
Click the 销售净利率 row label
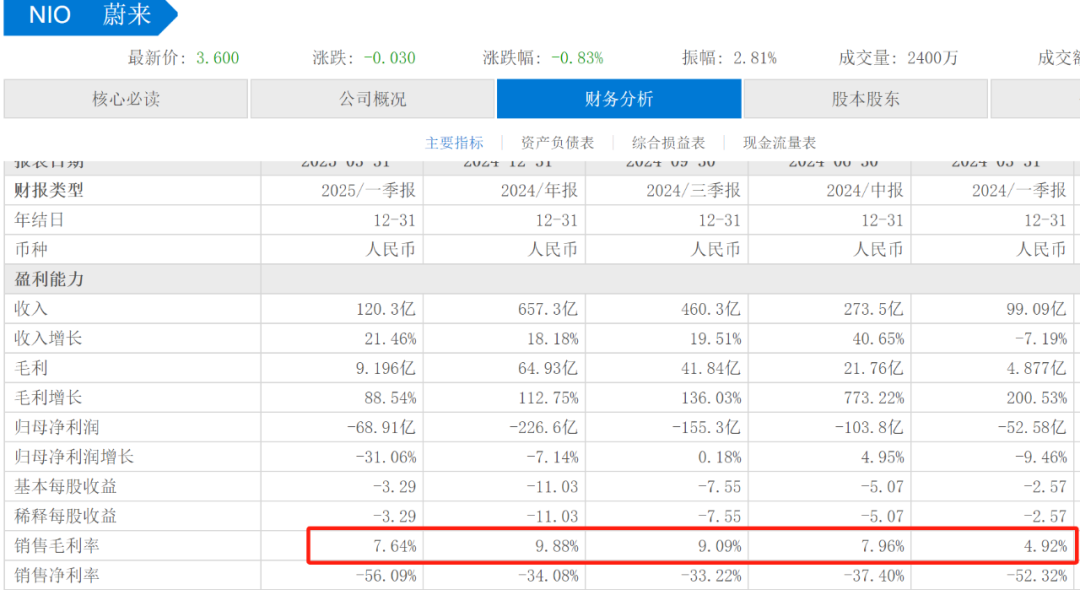pos(57,575)
